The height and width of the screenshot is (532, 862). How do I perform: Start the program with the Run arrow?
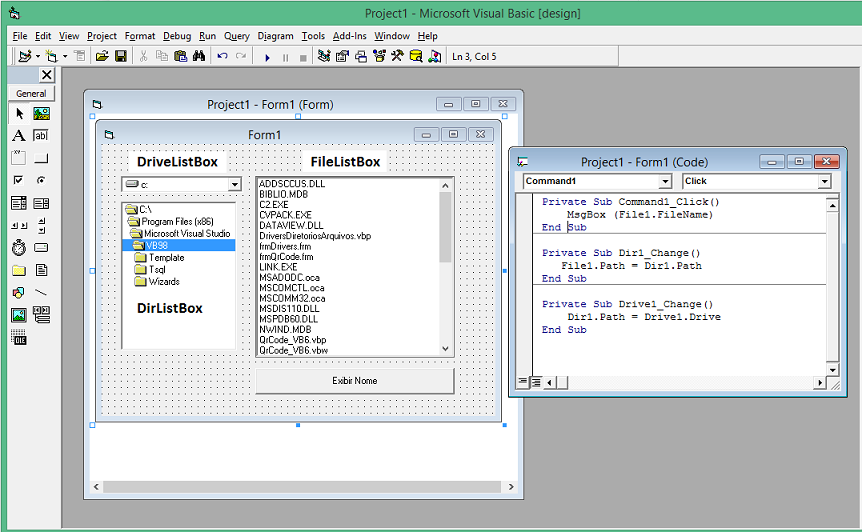[x=267, y=57]
